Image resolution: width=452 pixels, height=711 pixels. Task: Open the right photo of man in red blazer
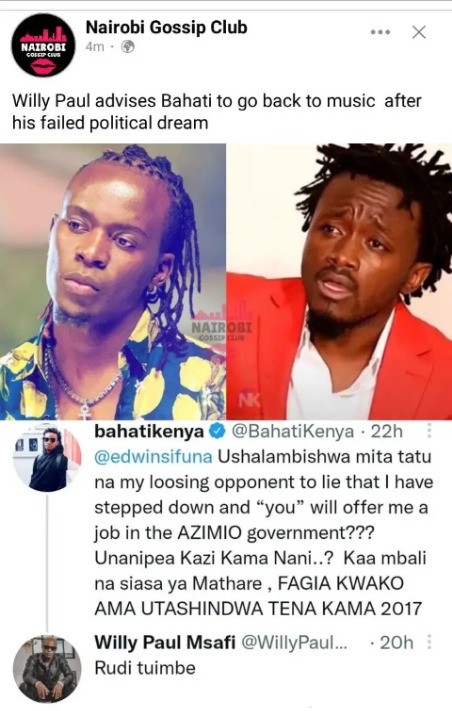(x=339, y=281)
